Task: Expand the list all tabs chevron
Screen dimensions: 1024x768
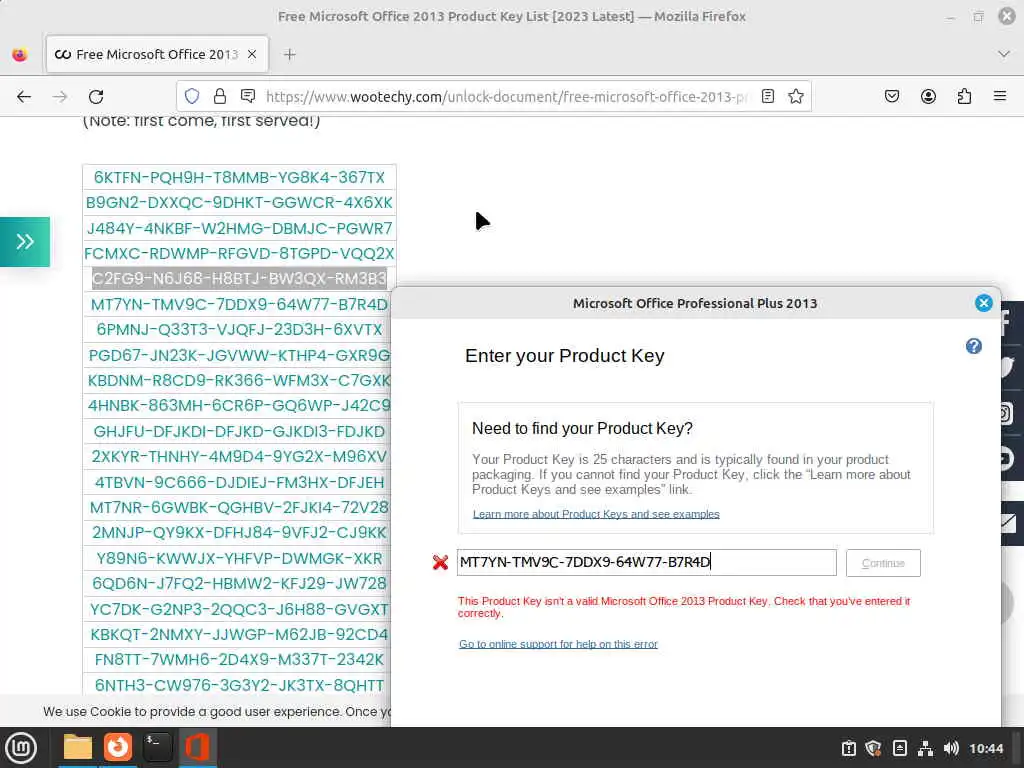Action: click(x=1004, y=54)
